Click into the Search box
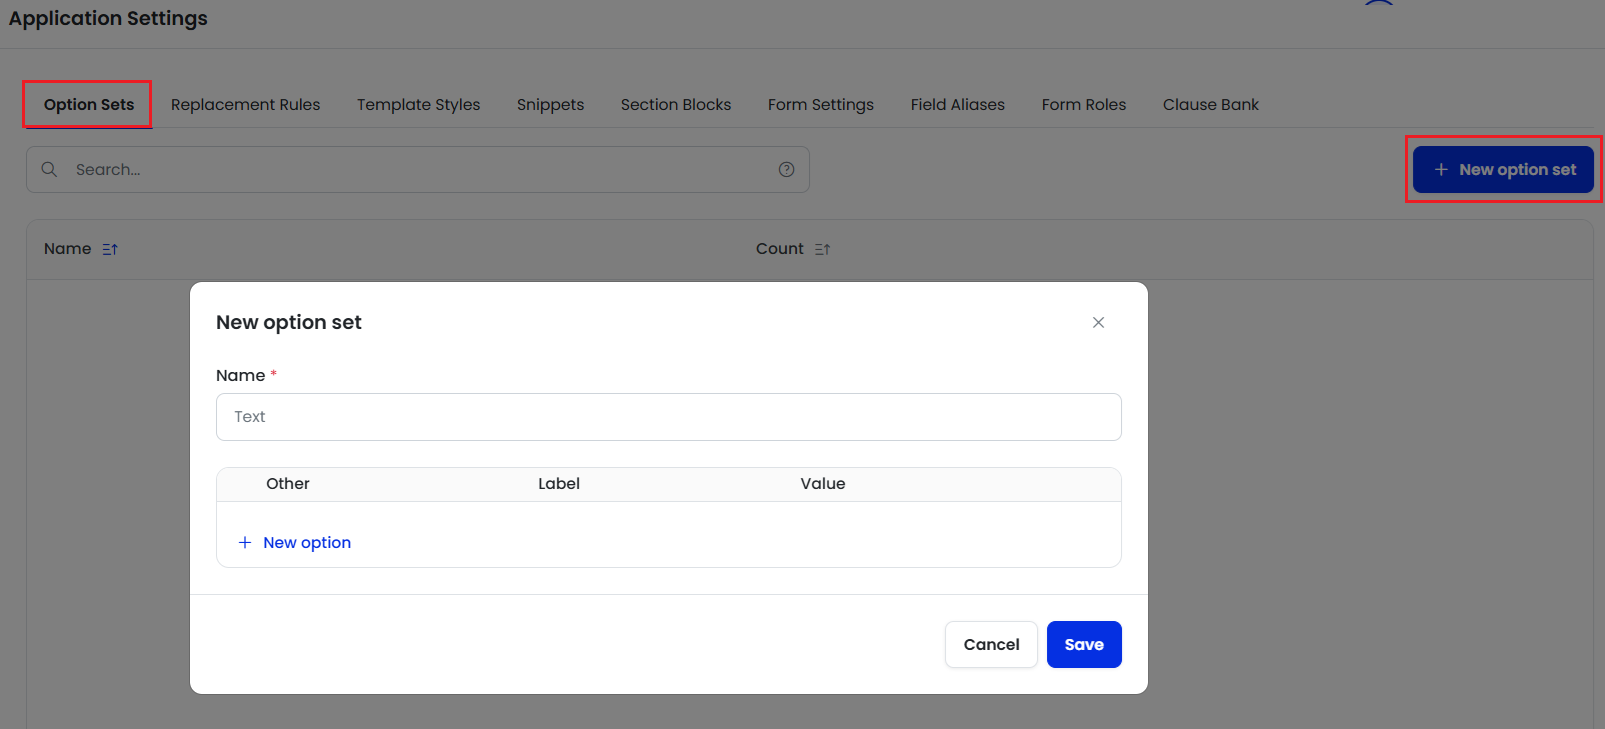Image resolution: width=1605 pixels, height=729 pixels. [x=418, y=170]
